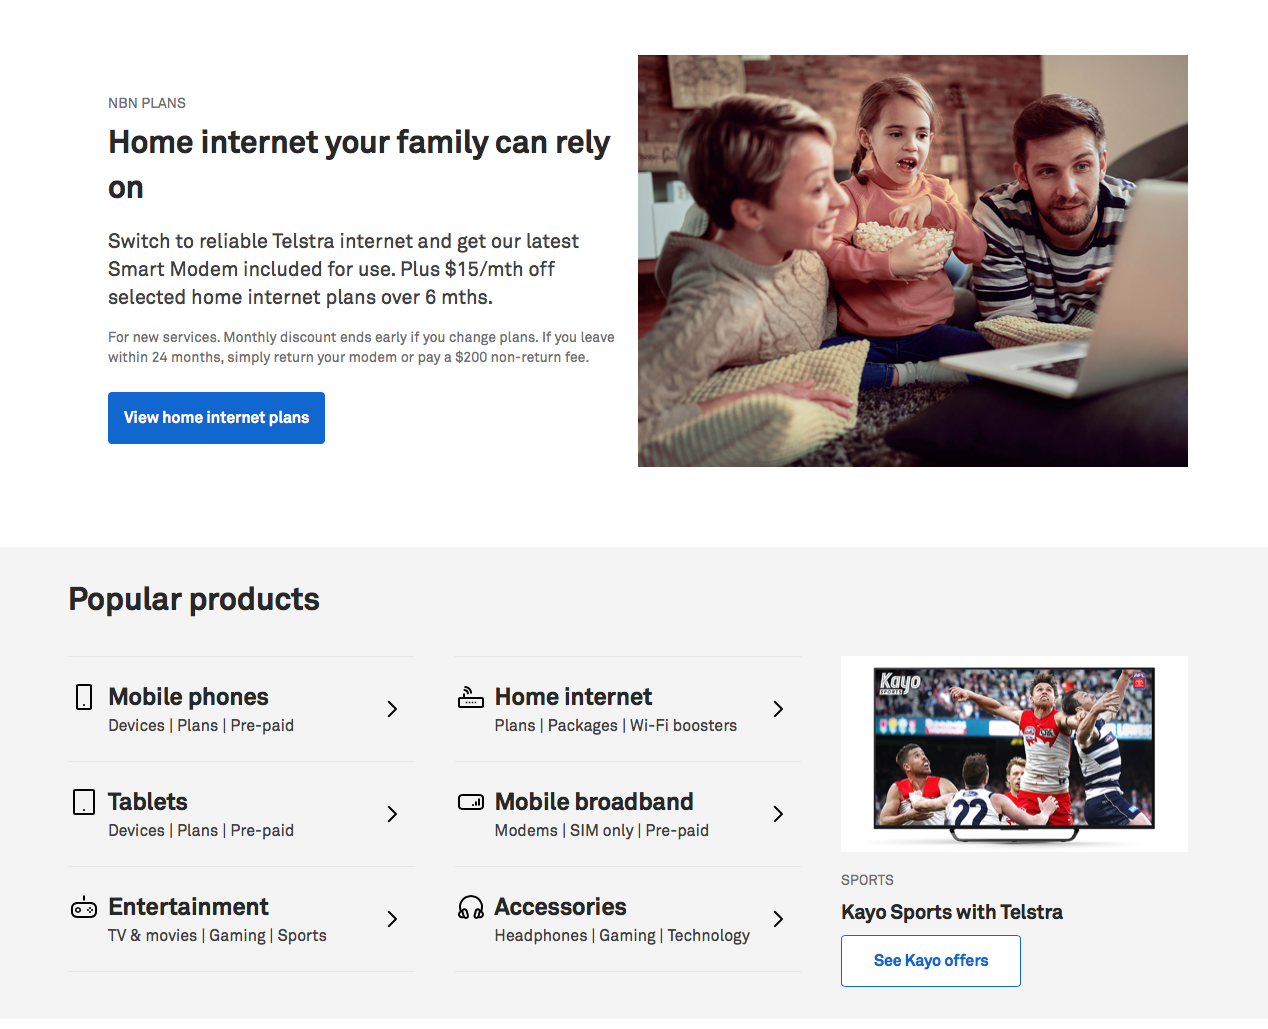Go to the Entertainment category heading
This screenshot has height=1029, width=1268.
point(188,907)
